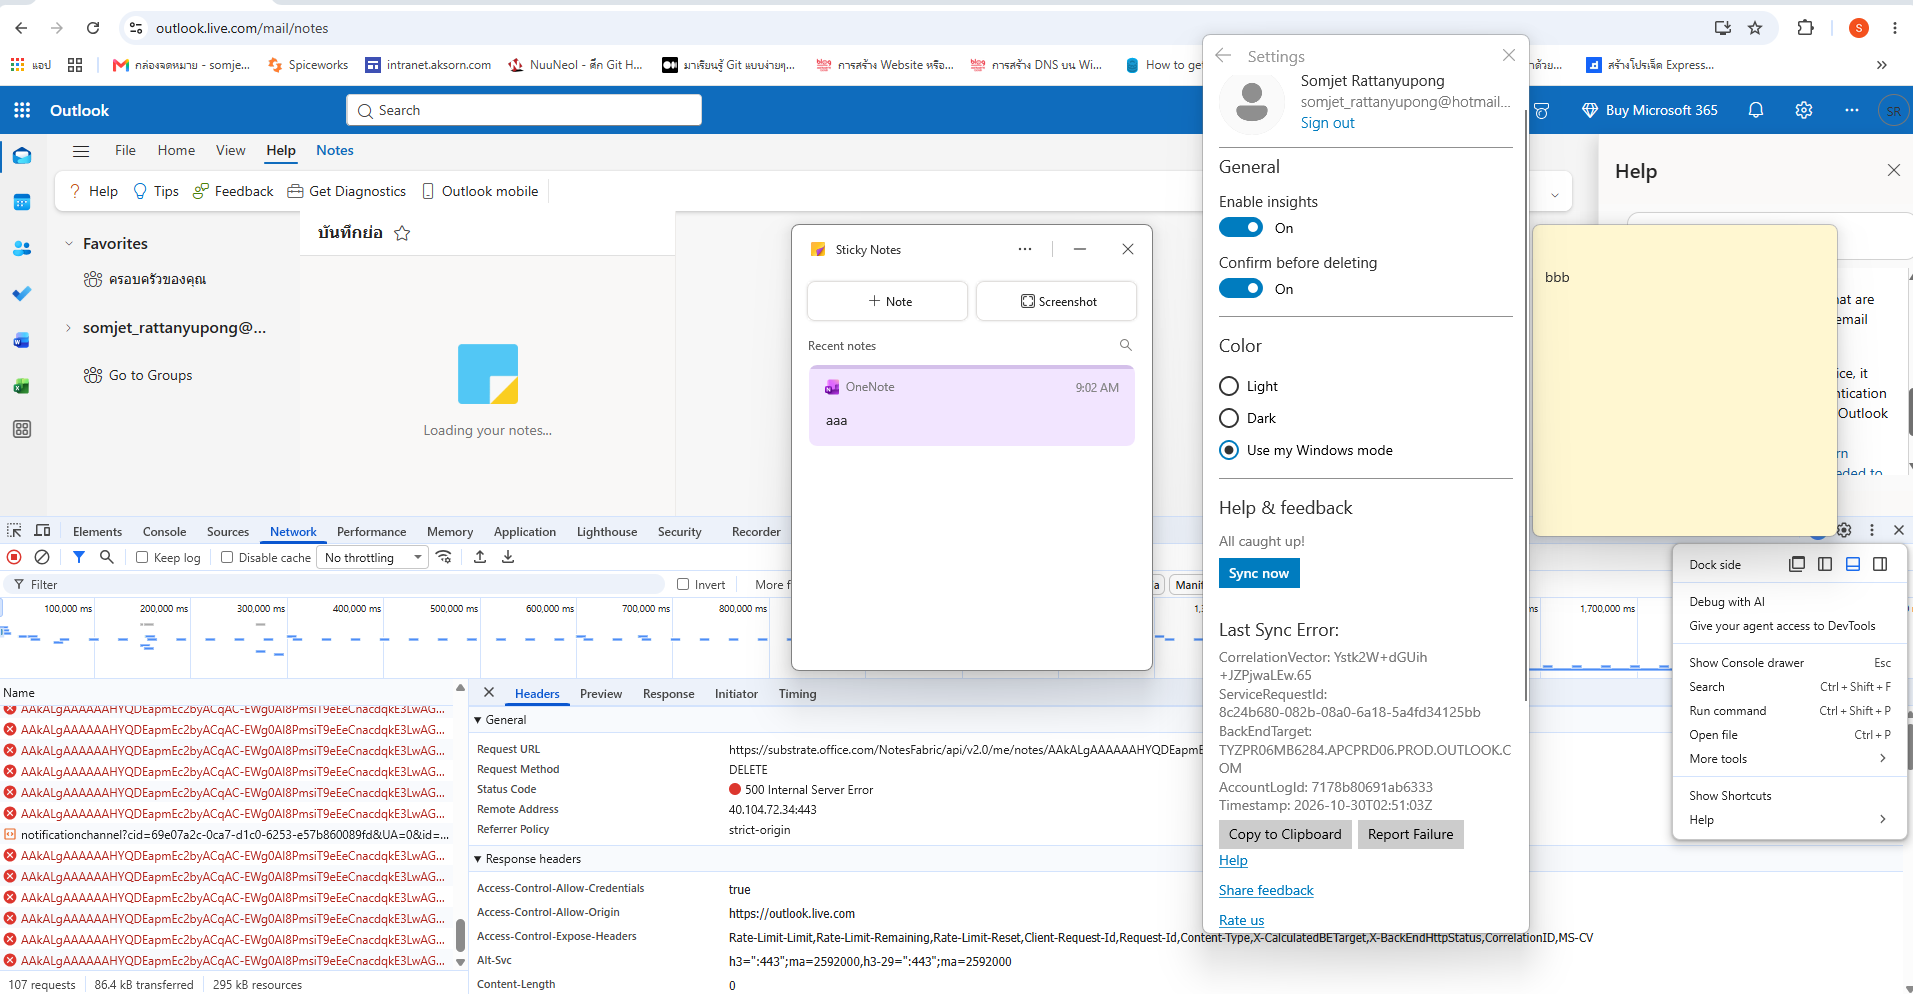Switch to the Console tab in DevTools
This screenshot has width=1913, height=994.
[x=164, y=532]
